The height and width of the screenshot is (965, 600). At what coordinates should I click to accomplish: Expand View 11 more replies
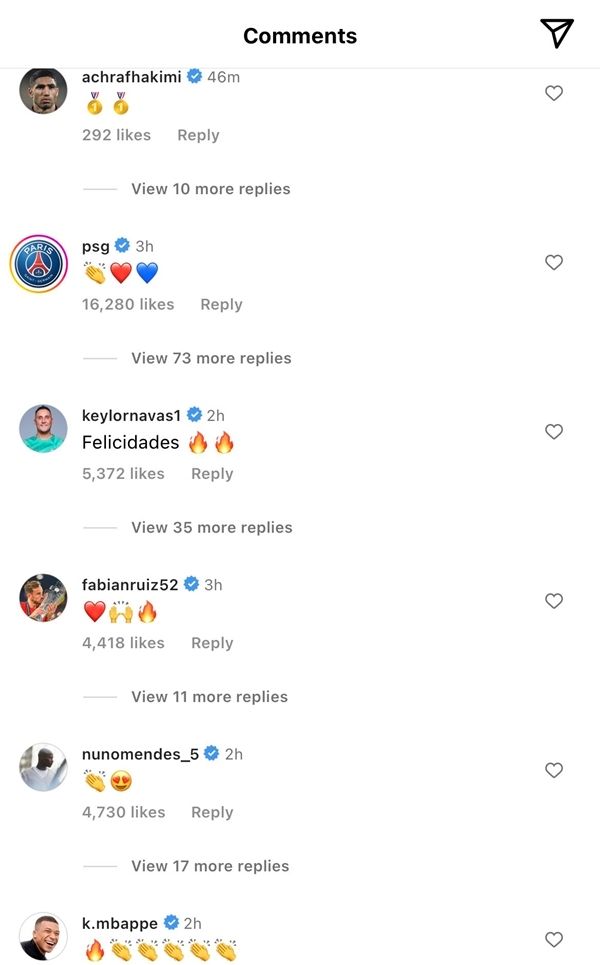pyautogui.click(x=209, y=697)
